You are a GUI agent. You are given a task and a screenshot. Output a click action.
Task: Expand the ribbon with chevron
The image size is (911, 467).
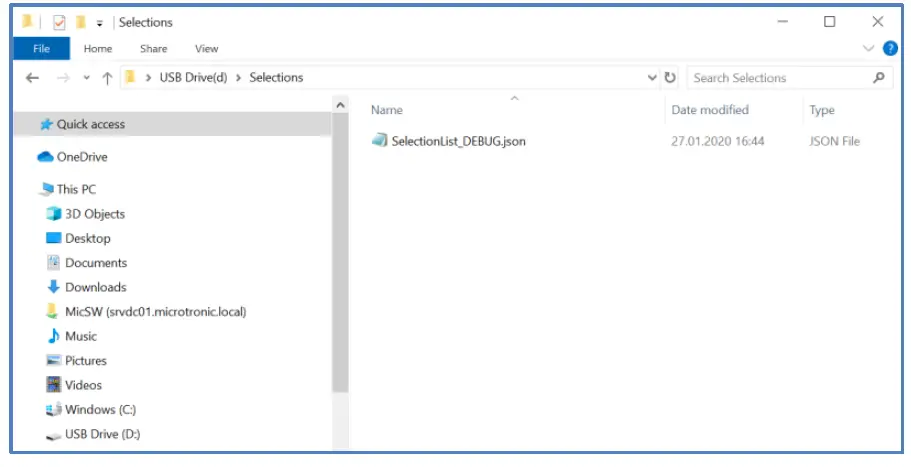click(869, 49)
